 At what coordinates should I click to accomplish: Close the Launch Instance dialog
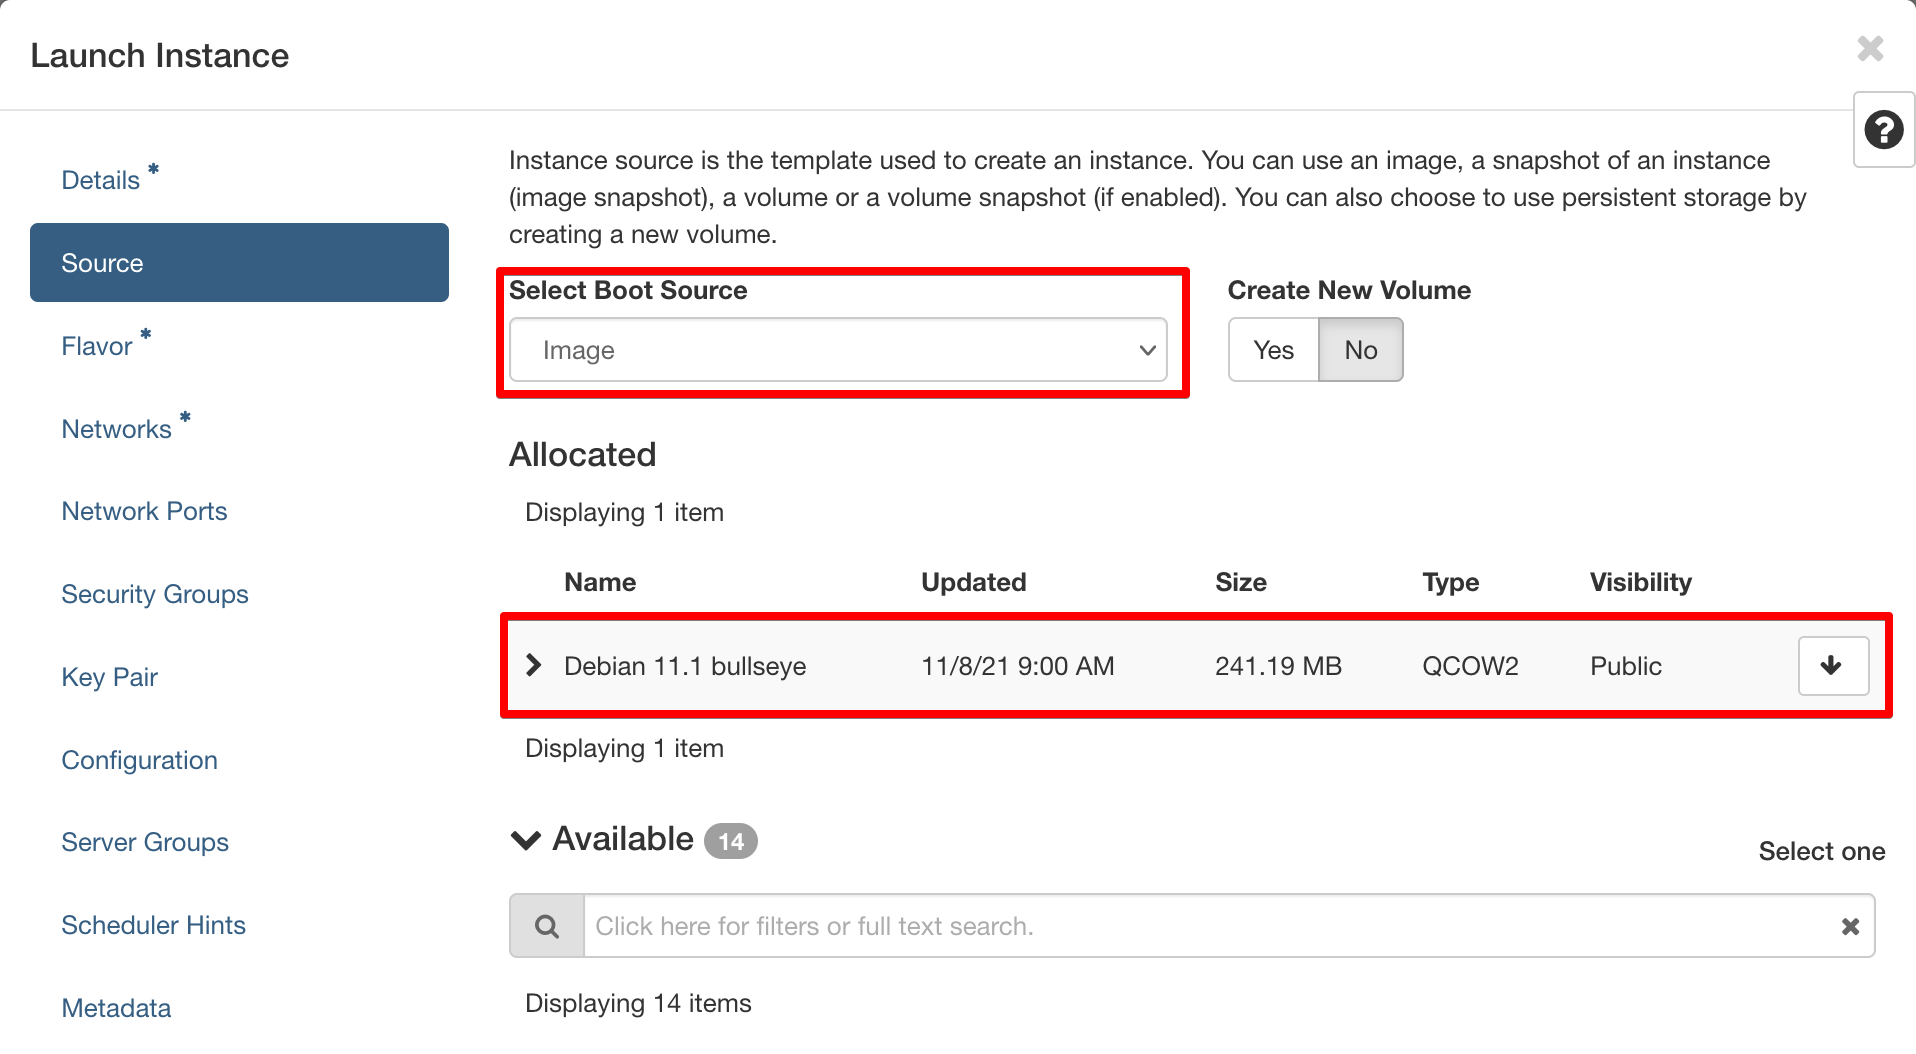[x=1869, y=49]
